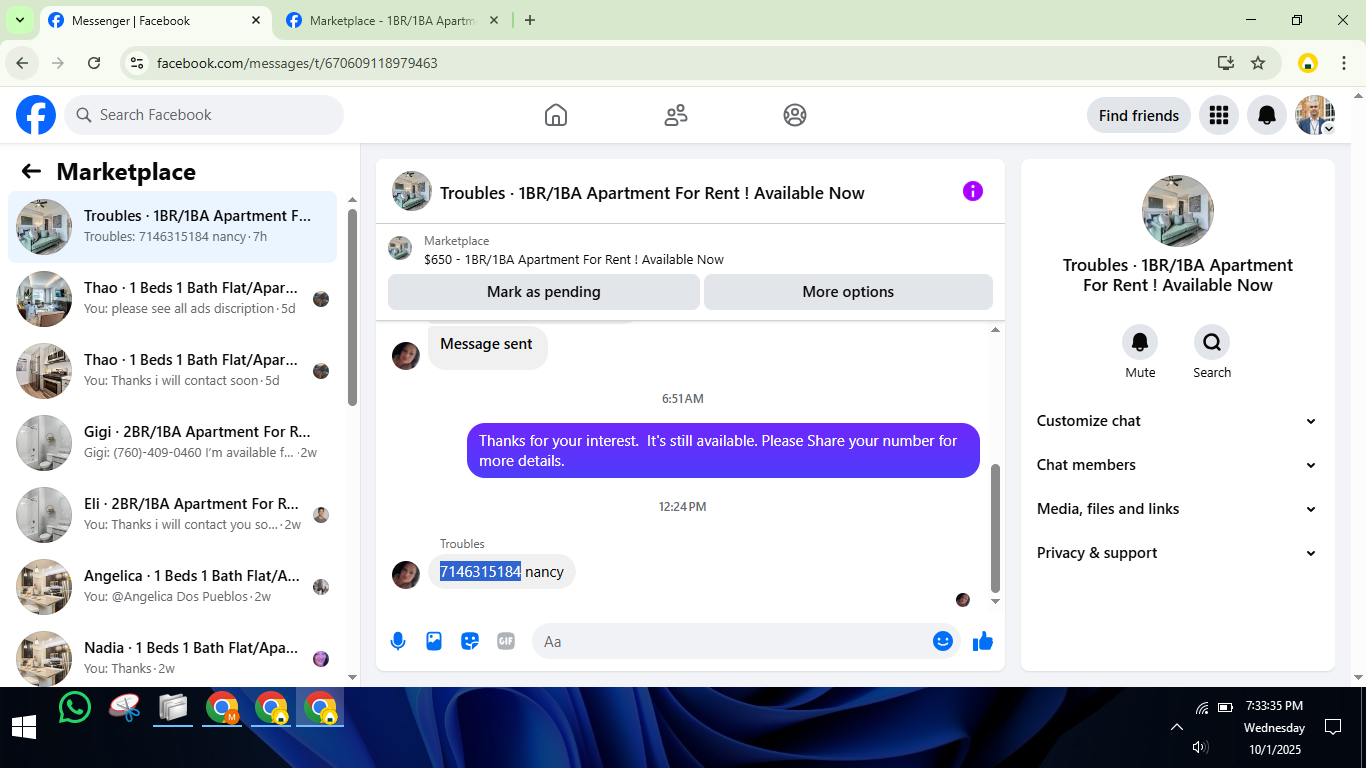Image resolution: width=1366 pixels, height=768 pixels.
Task: Switch to the Messenger | Facebook tab
Action: point(156,20)
